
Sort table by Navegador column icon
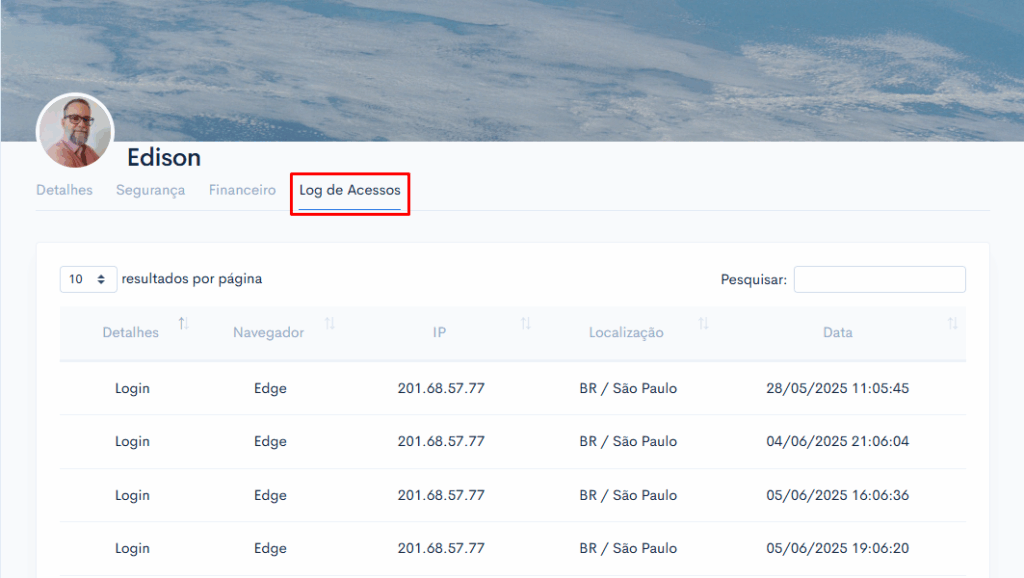point(330,323)
